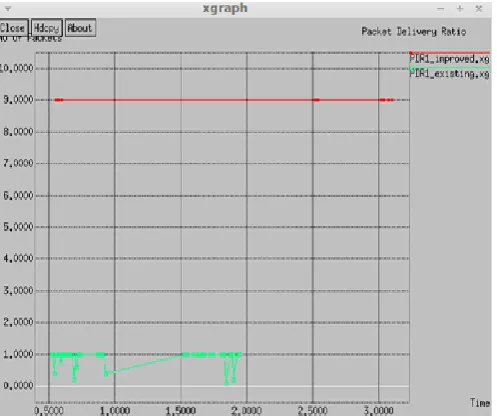Click the 2.0000 x-axis value
The image size is (497, 416).
coord(247,410)
